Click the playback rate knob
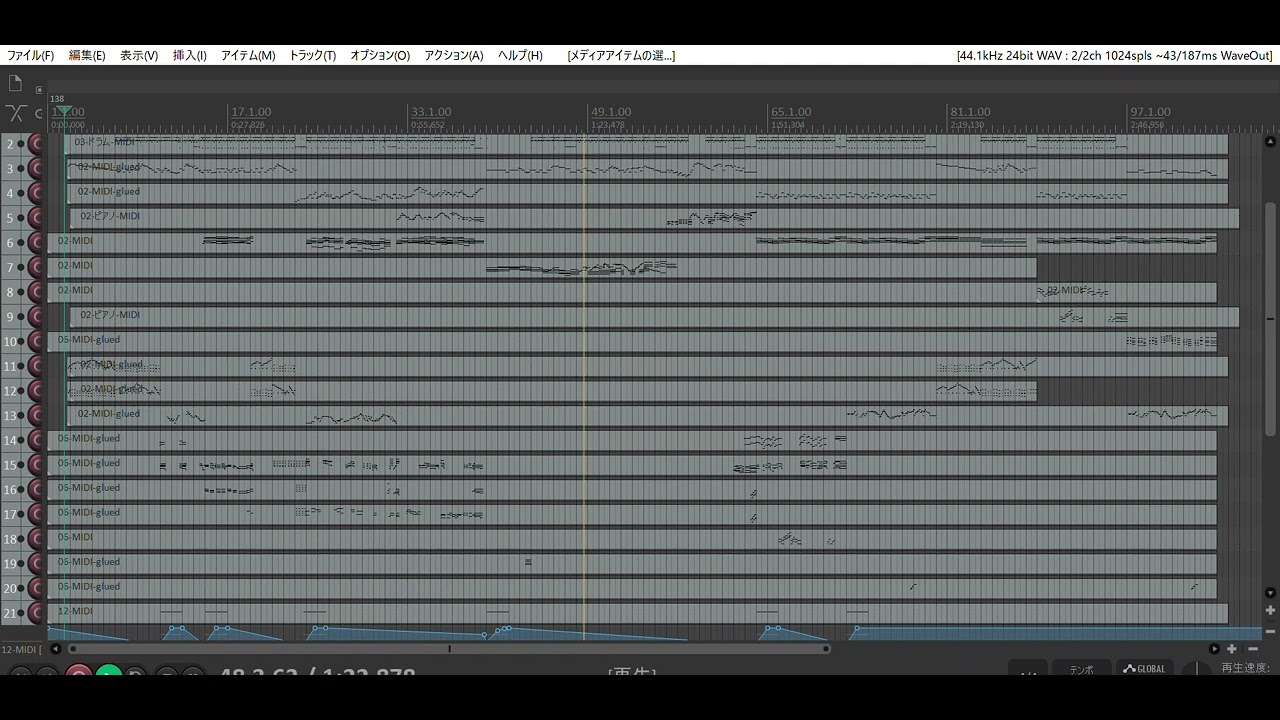This screenshot has height=720, width=1280. click(x=1197, y=669)
